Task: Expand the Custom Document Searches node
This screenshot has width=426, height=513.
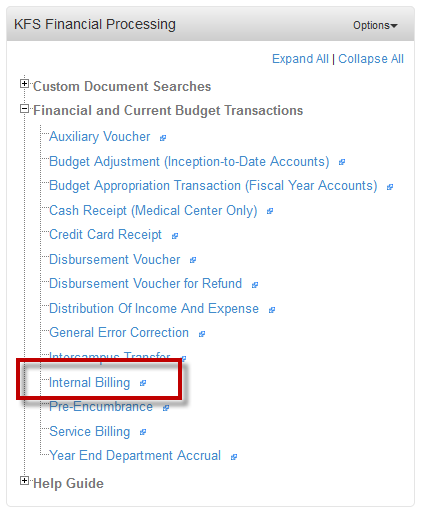Action: tap(24, 84)
